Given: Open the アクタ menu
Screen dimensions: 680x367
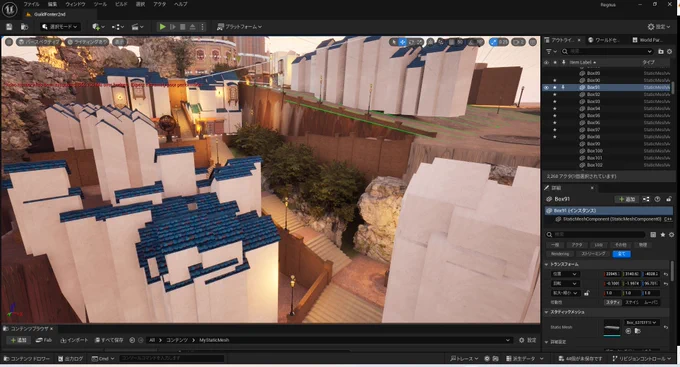Looking at the screenshot, I should 160,4.
